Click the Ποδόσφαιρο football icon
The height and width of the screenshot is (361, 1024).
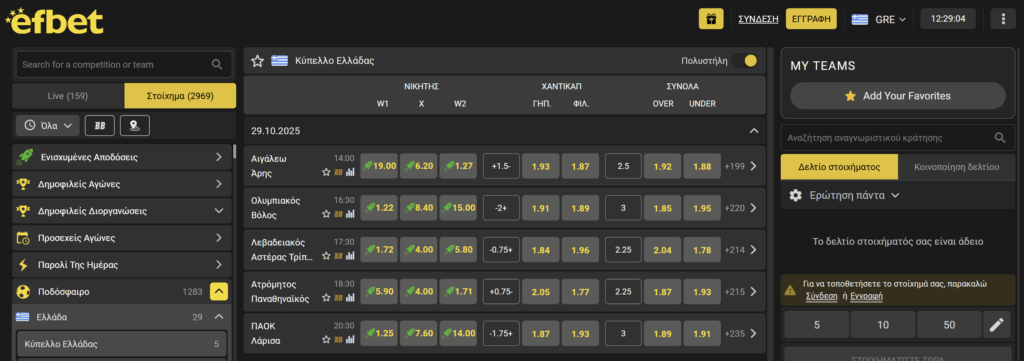click(24, 291)
